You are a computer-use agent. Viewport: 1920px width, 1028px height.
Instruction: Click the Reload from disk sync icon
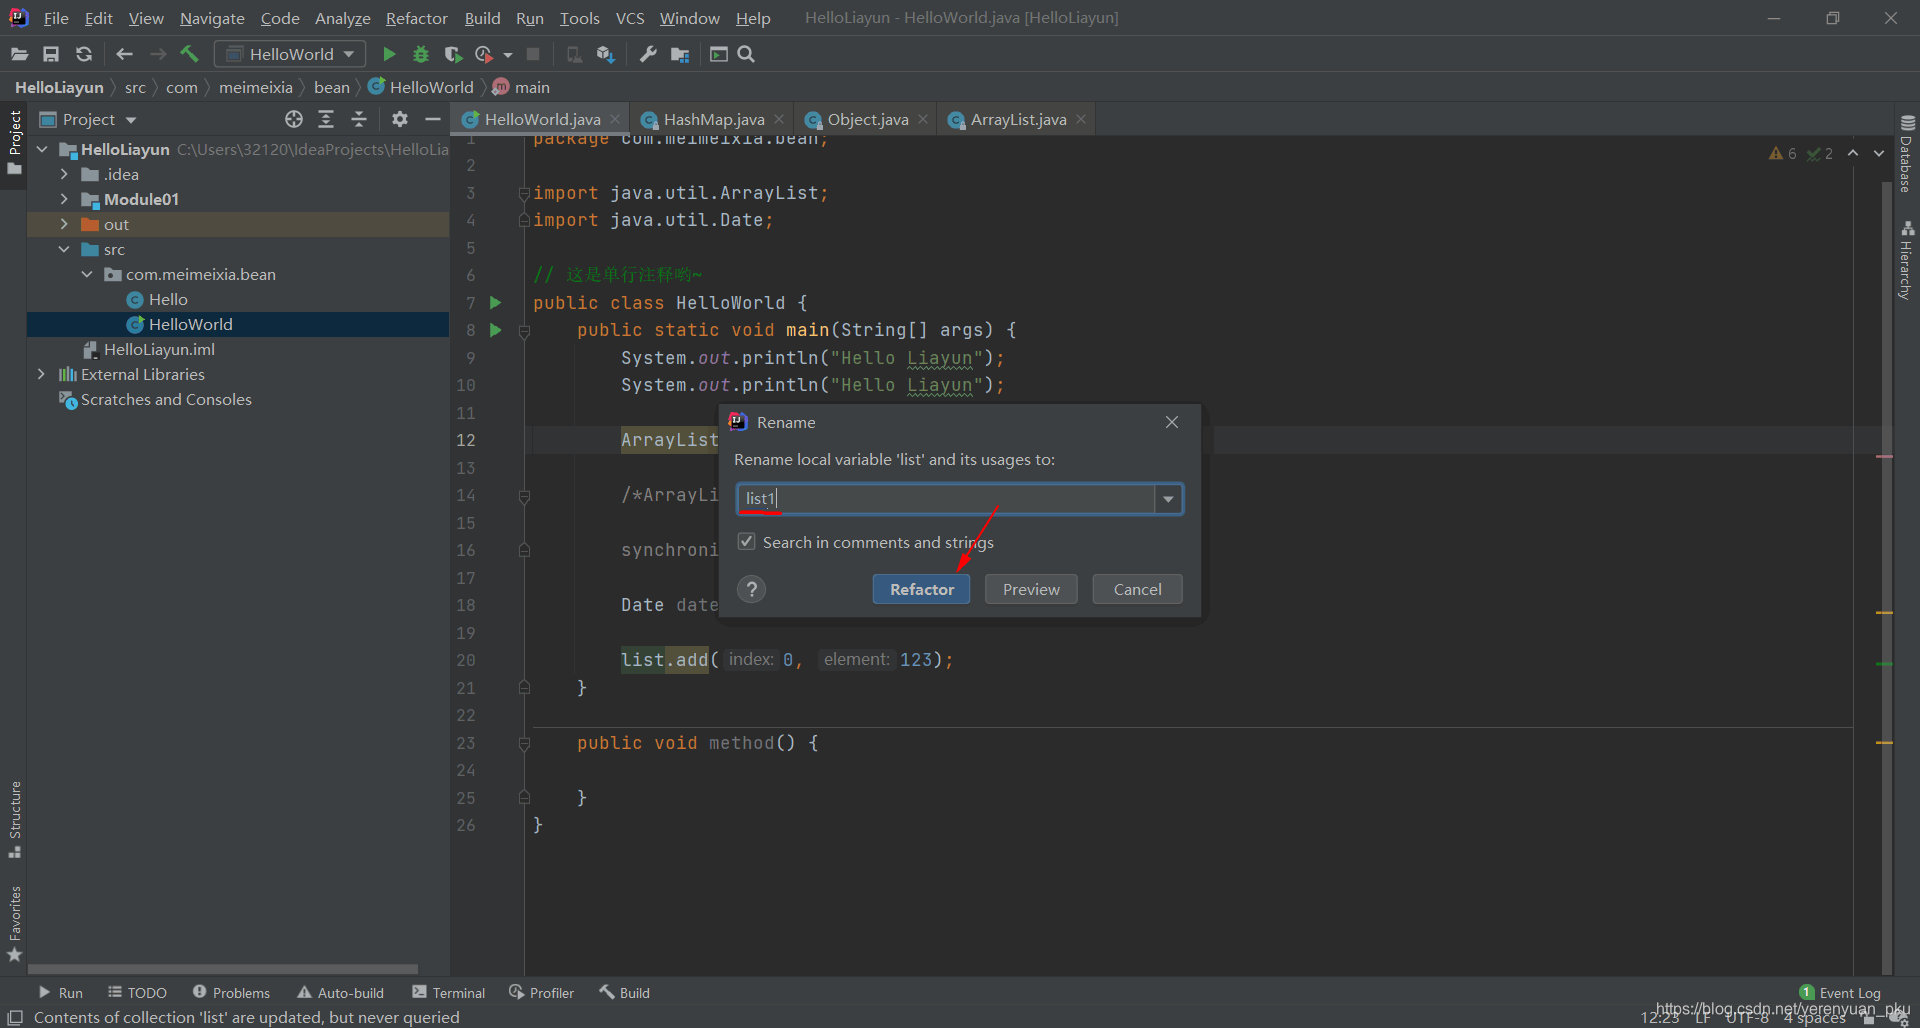pyautogui.click(x=84, y=54)
